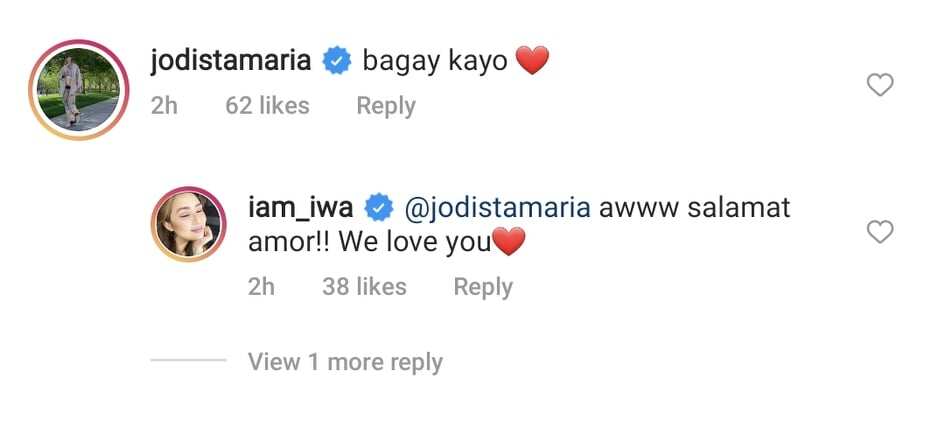Click the verified badge beside iam_iwa
The height and width of the screenshot is (422, 945).
[x=380, y=209]
